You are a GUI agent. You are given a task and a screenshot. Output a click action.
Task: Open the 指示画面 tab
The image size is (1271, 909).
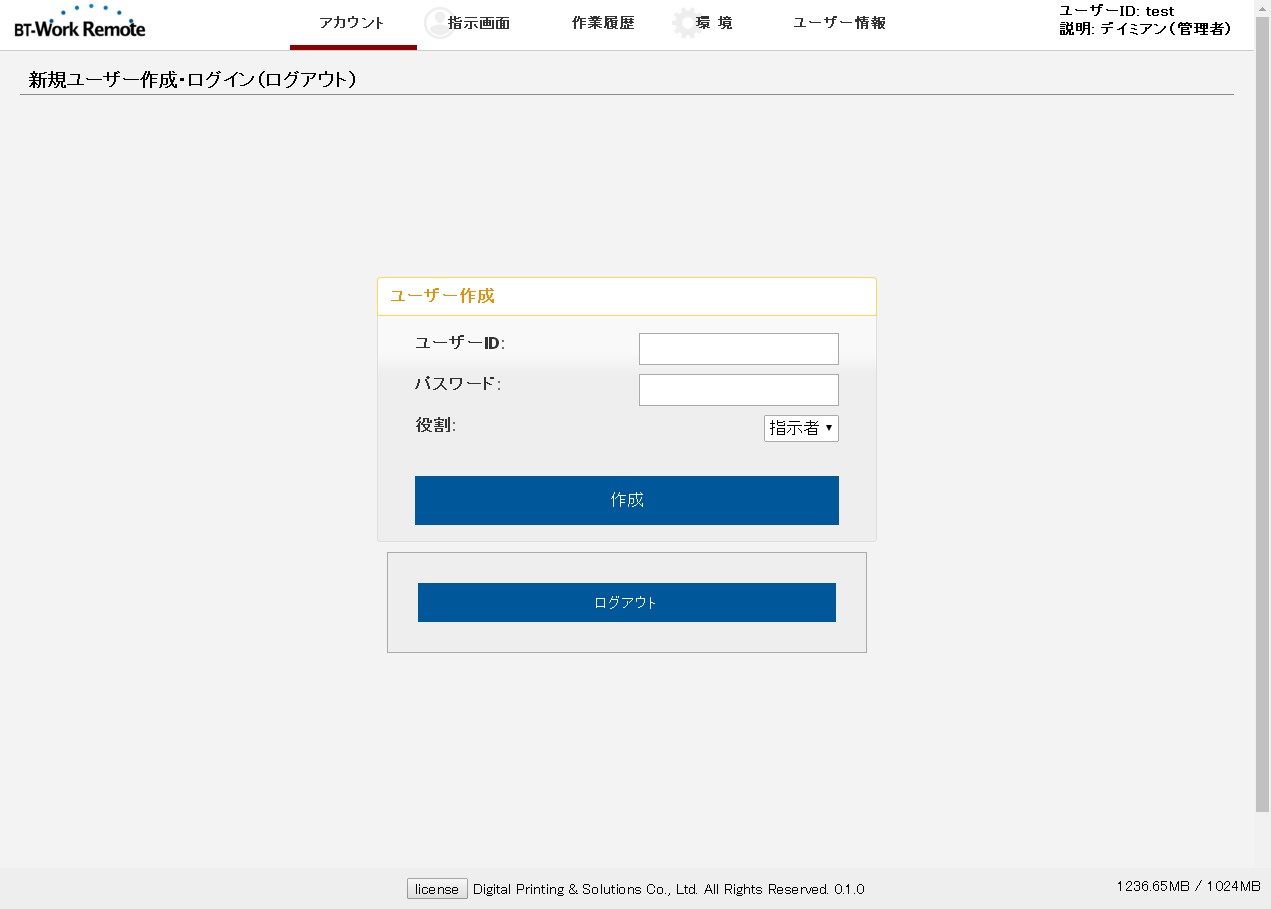[480, 23]
